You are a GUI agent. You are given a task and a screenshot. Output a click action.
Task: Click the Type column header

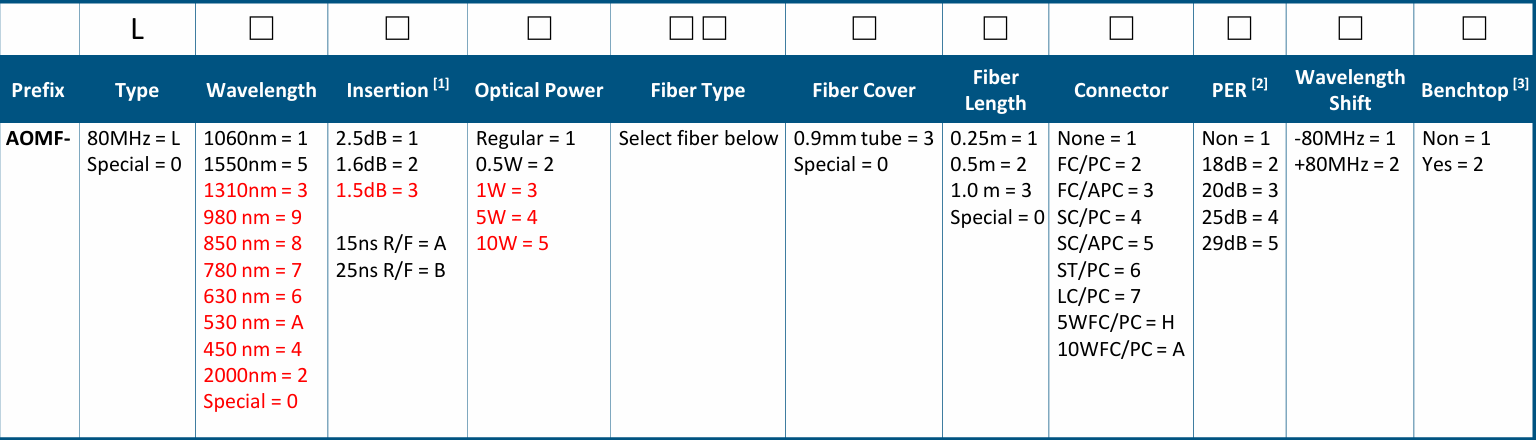(137, 91)
